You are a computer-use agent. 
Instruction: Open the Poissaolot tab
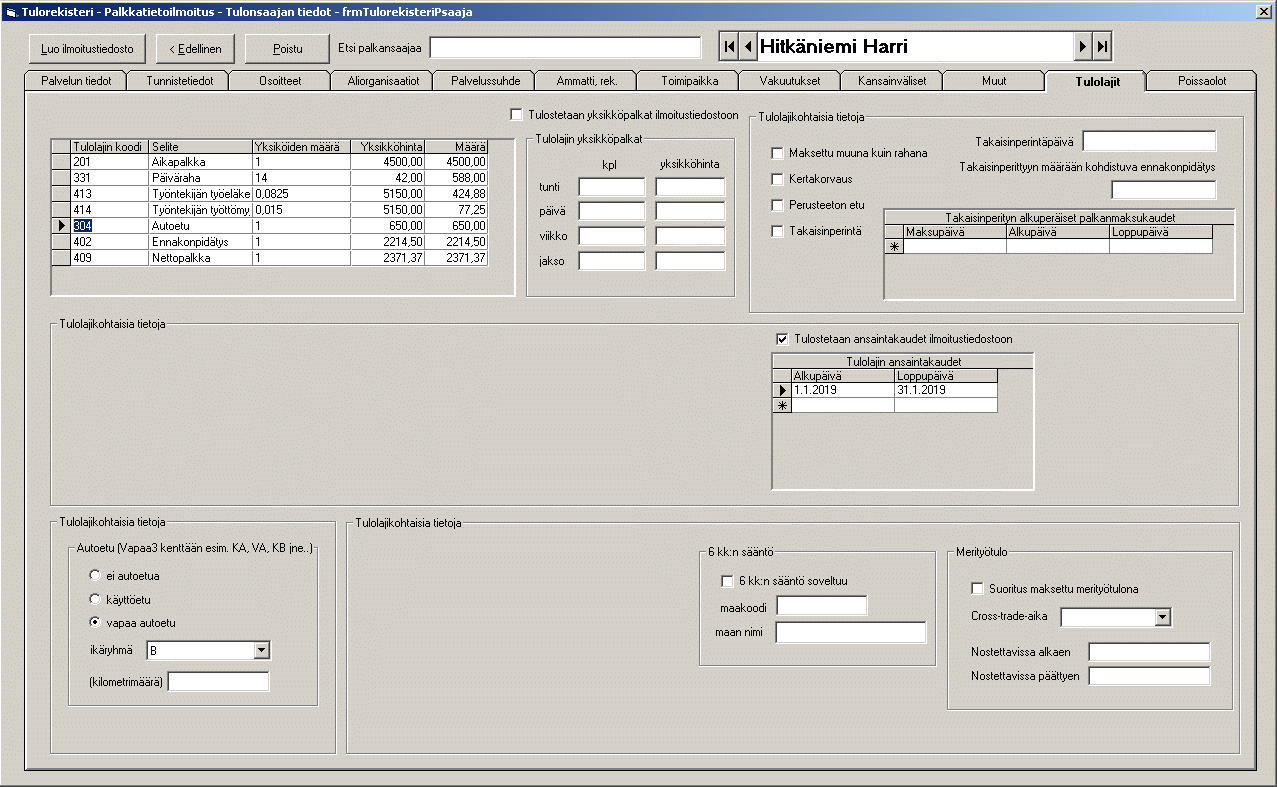1200,81
